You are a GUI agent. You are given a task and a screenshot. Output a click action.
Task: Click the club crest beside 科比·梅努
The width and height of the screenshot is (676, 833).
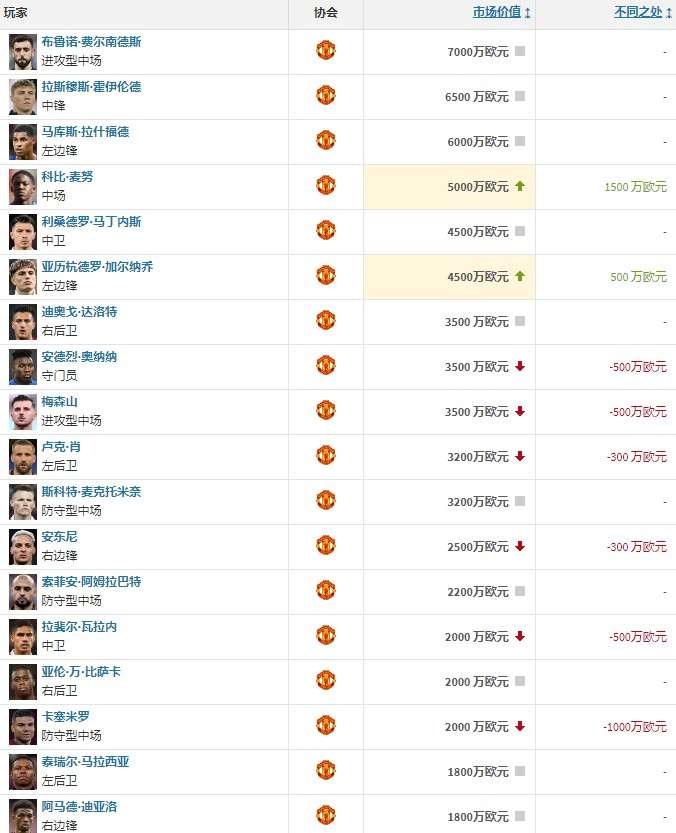pyautogui.click(x=326, y=185)
